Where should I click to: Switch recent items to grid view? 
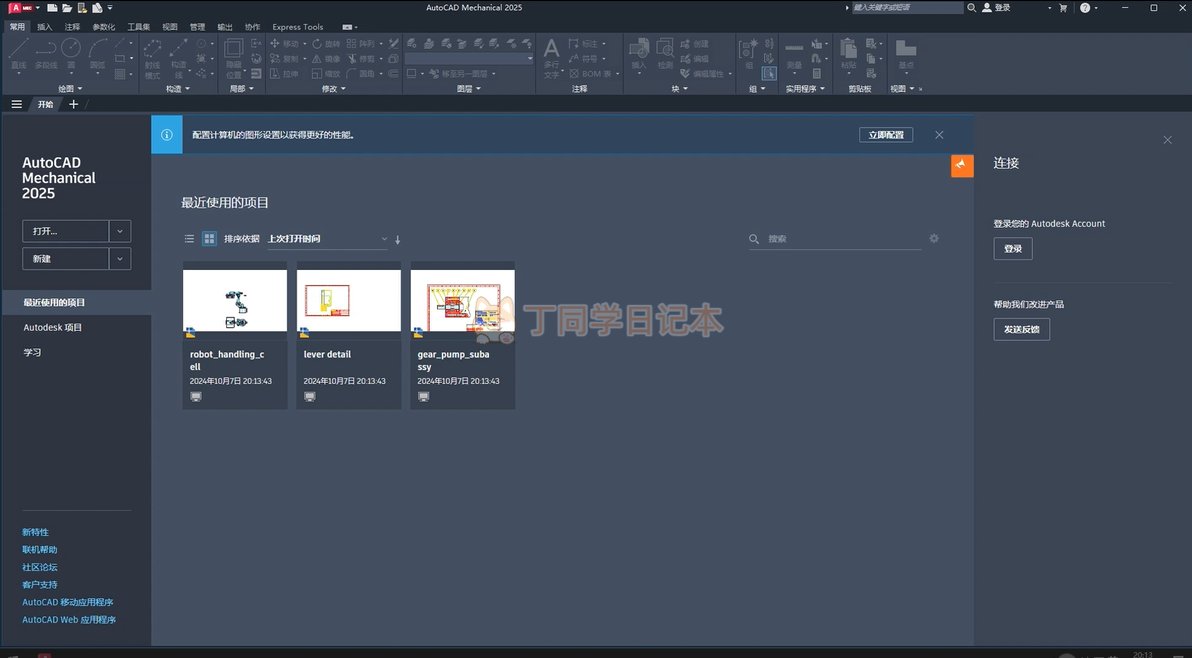[209, 239]
